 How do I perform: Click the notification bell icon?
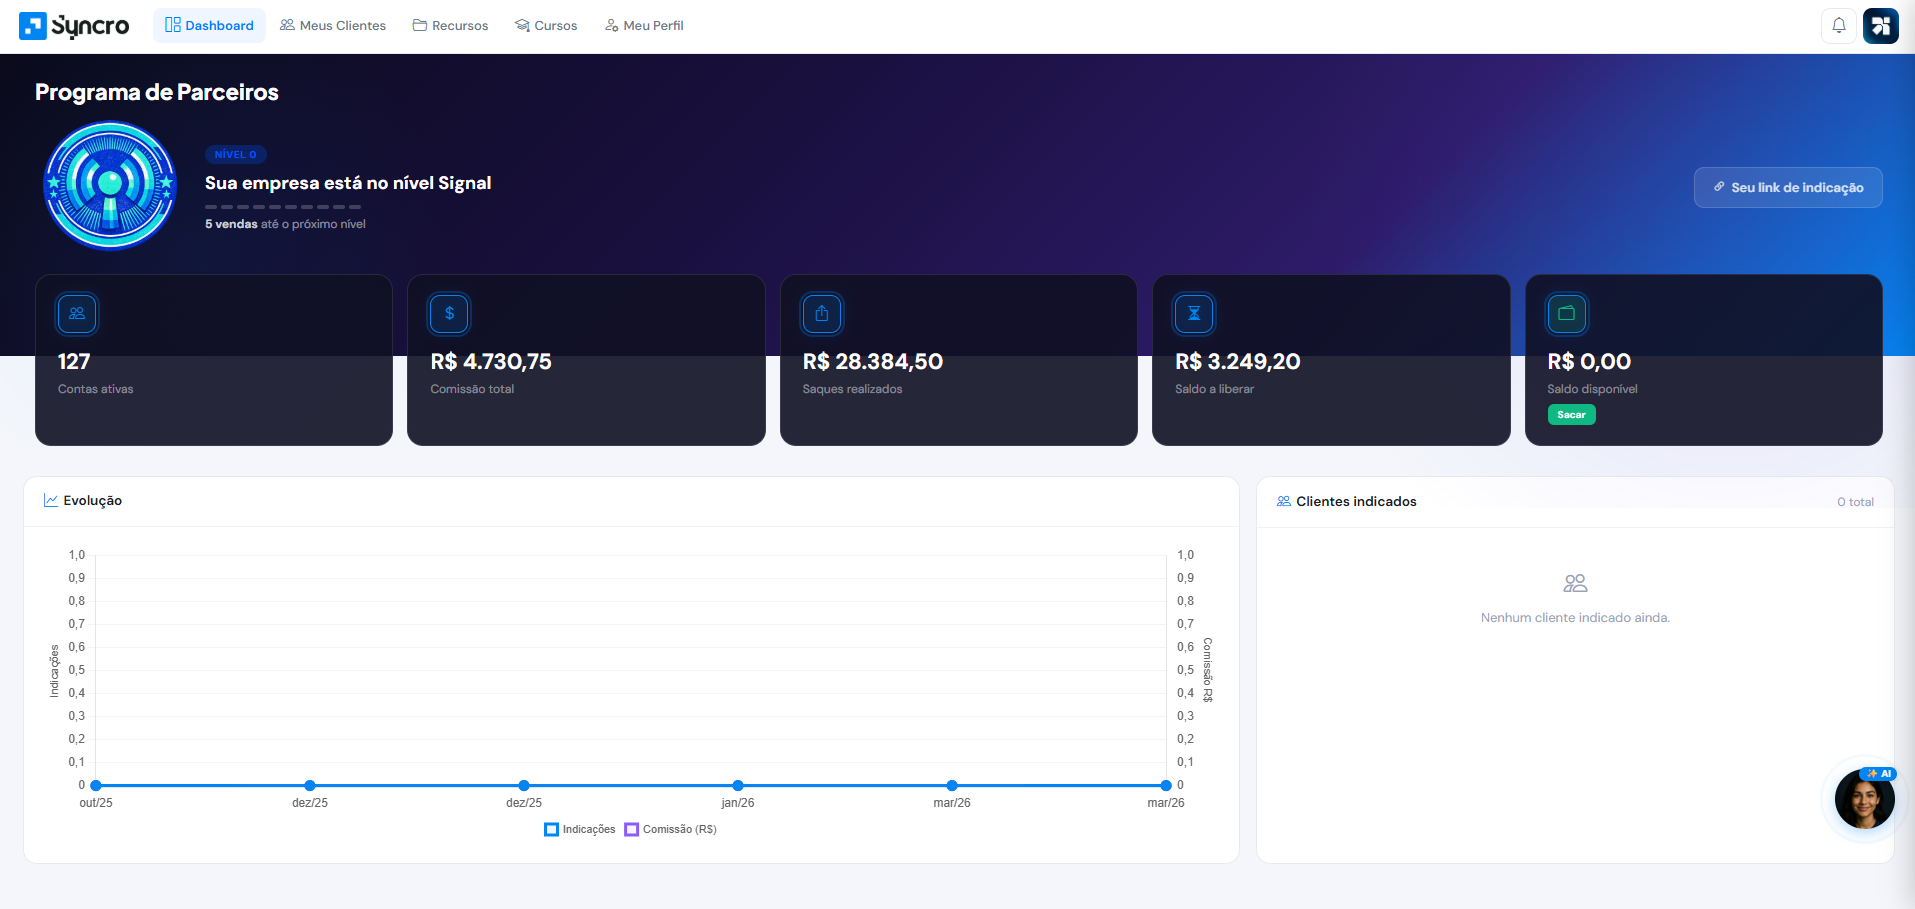click(x=1838, y=26)
